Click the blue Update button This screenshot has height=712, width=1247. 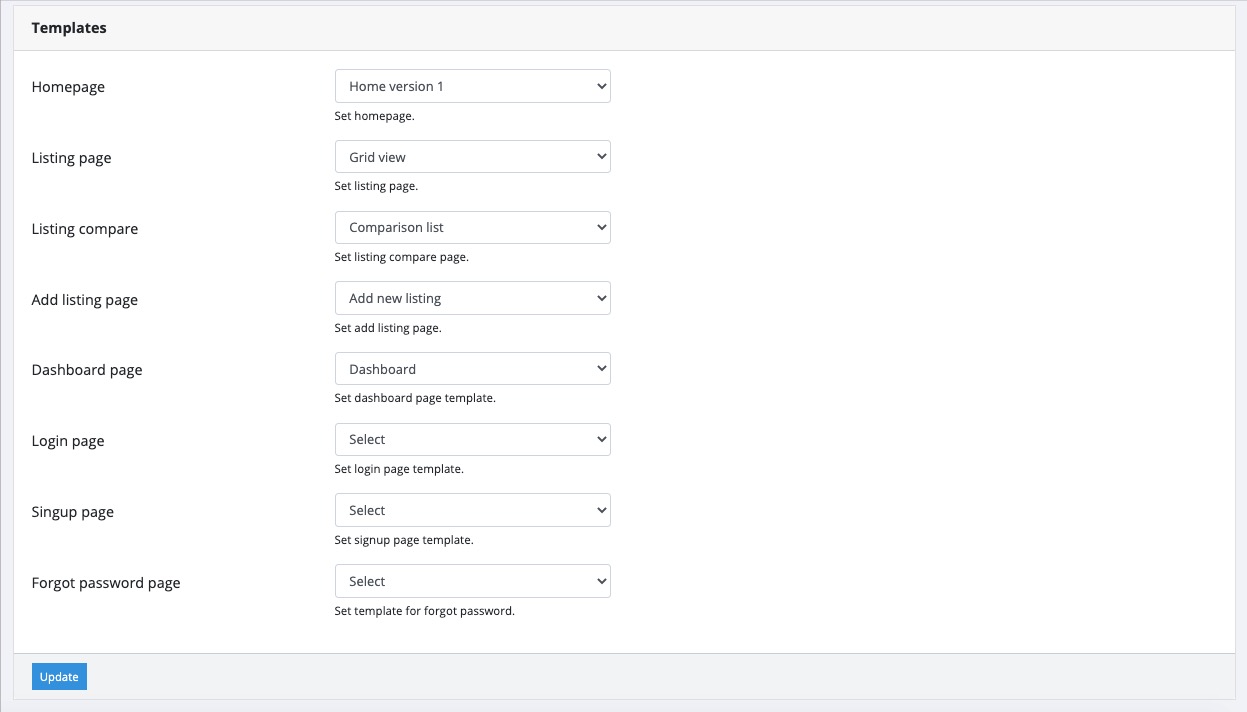pyautogui.click(x=59, y=677)
